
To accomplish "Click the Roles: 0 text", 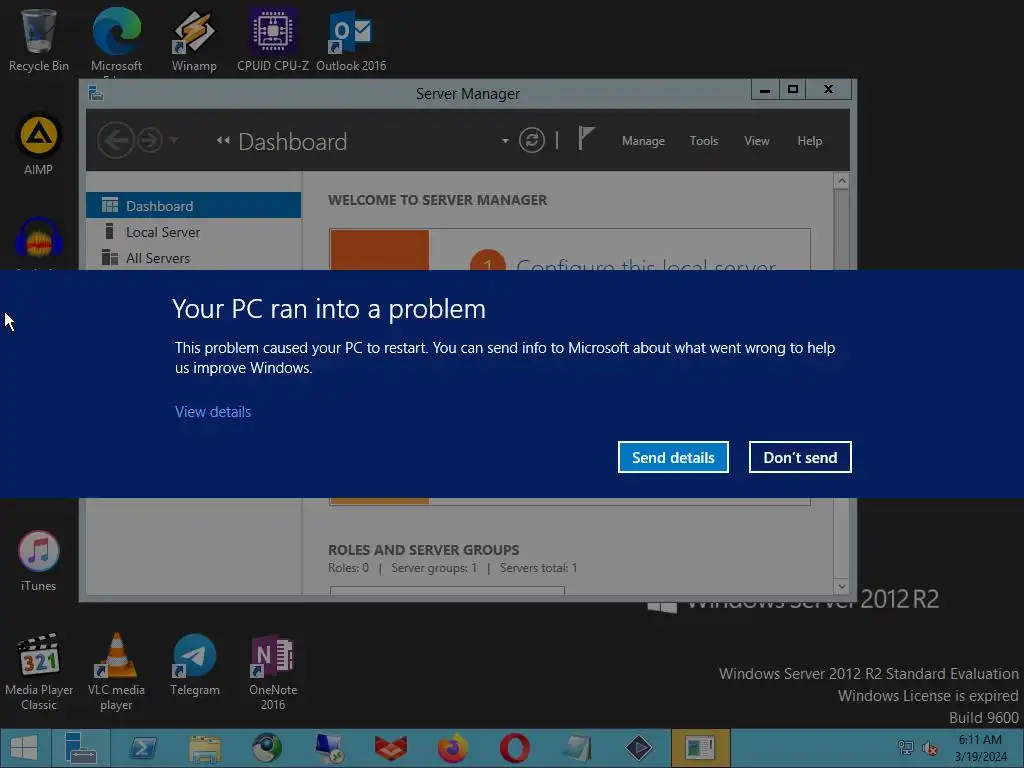I will pos(348,568).
